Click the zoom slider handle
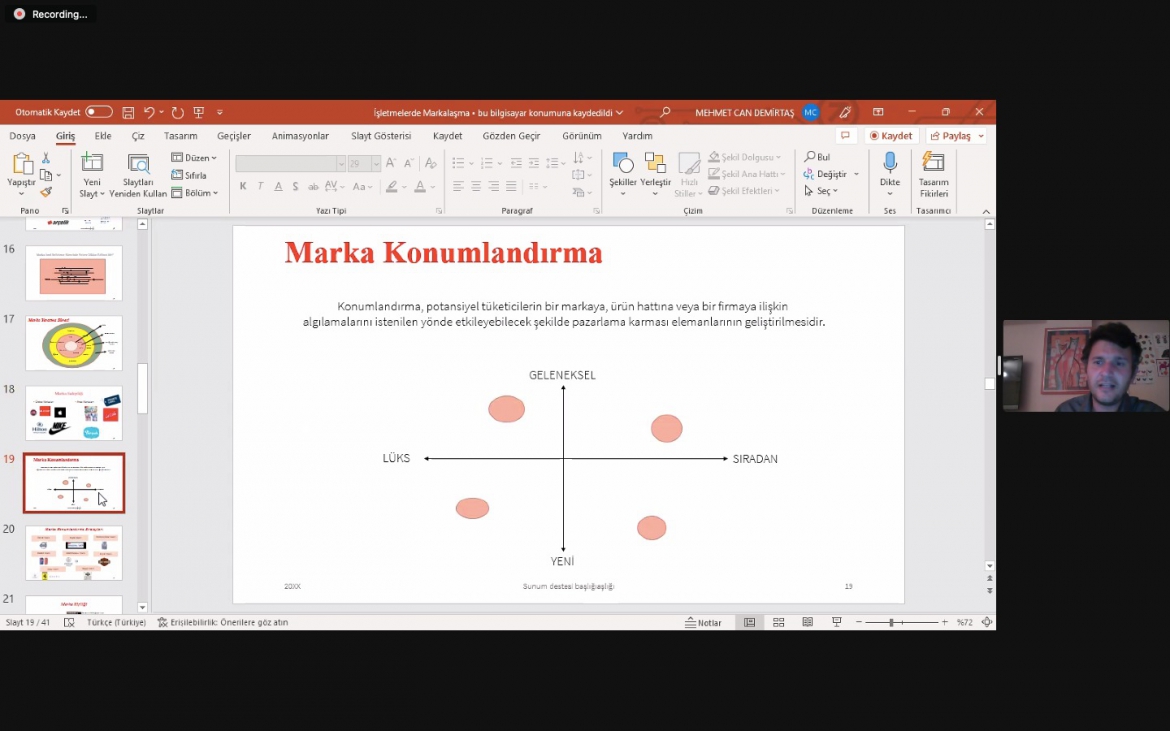This screenshot has width=1170, height=731. point(891,622)
